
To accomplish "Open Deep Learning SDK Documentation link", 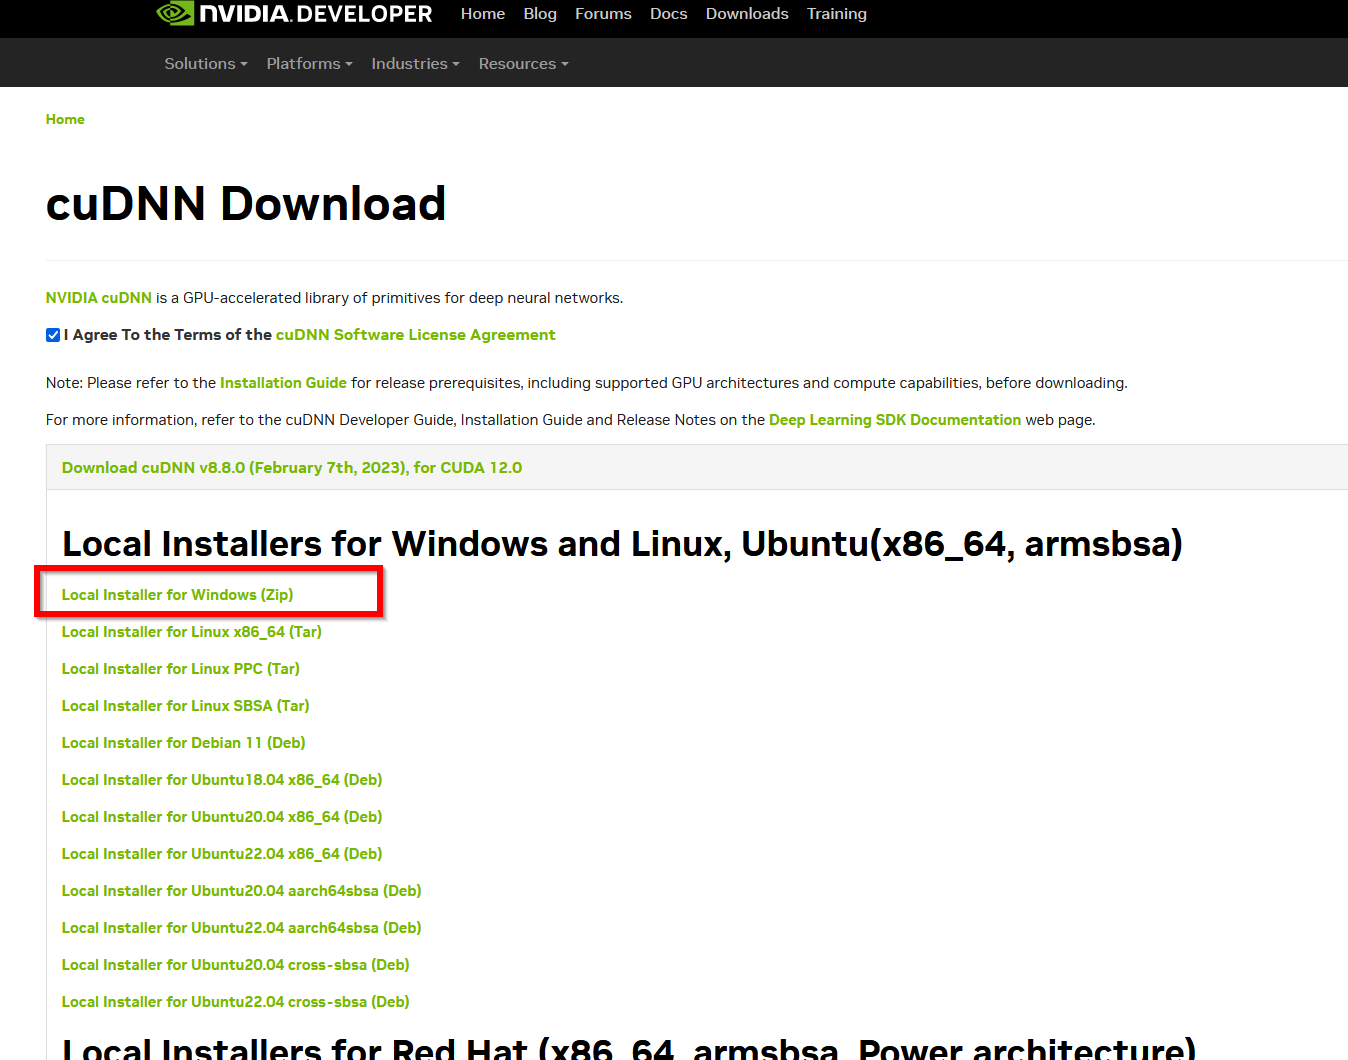I will [895, 420].
